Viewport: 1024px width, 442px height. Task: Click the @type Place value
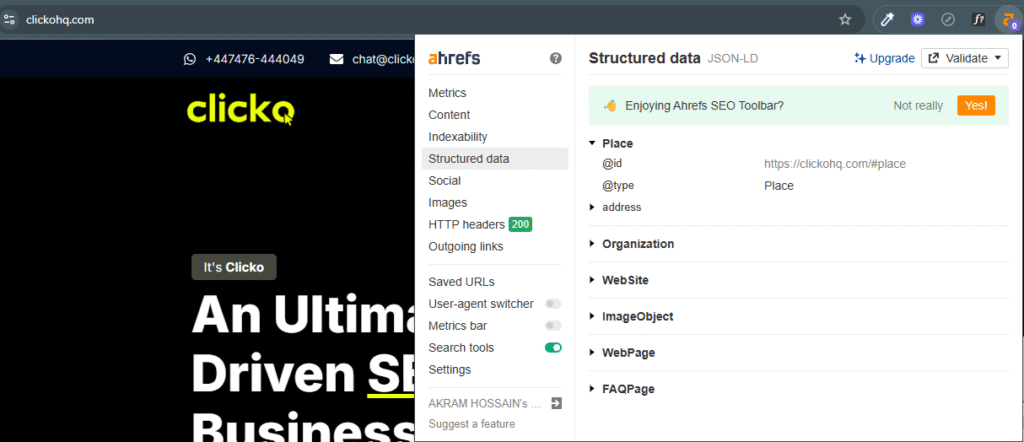point(778,186)
